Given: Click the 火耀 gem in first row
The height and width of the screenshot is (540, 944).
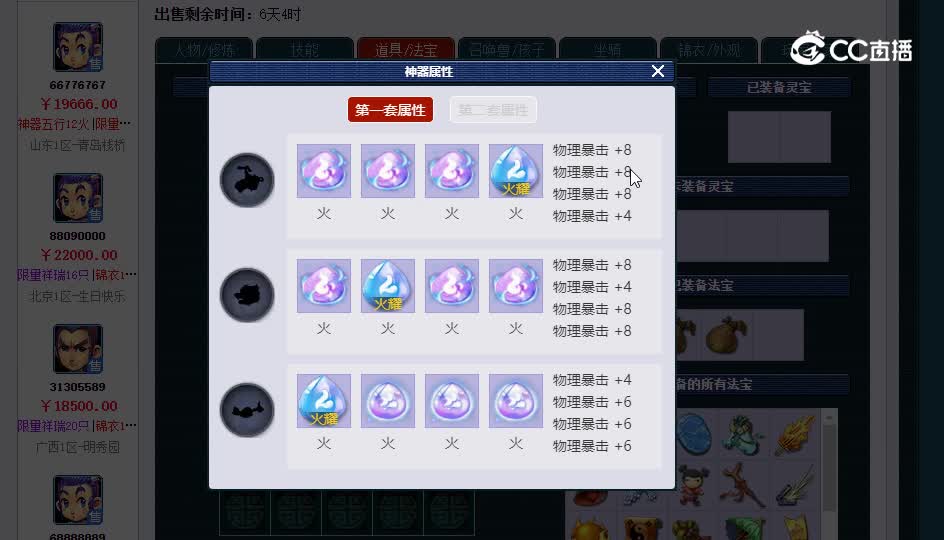Looking at the screenshot, I should pyautogui.click(x=515, y=171).
